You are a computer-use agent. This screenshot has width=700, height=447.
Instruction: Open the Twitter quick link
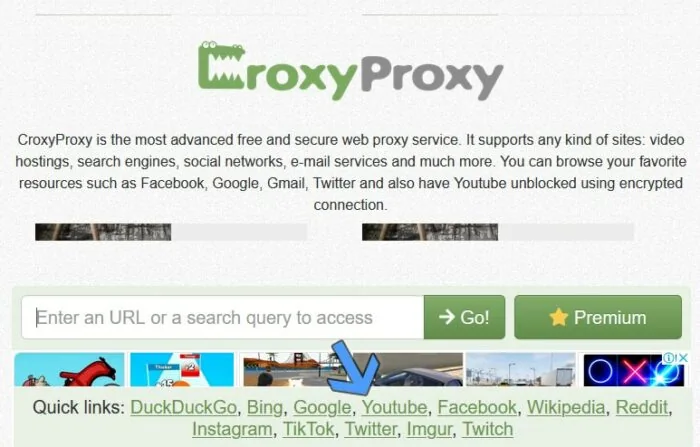click(x=371, y=429)
